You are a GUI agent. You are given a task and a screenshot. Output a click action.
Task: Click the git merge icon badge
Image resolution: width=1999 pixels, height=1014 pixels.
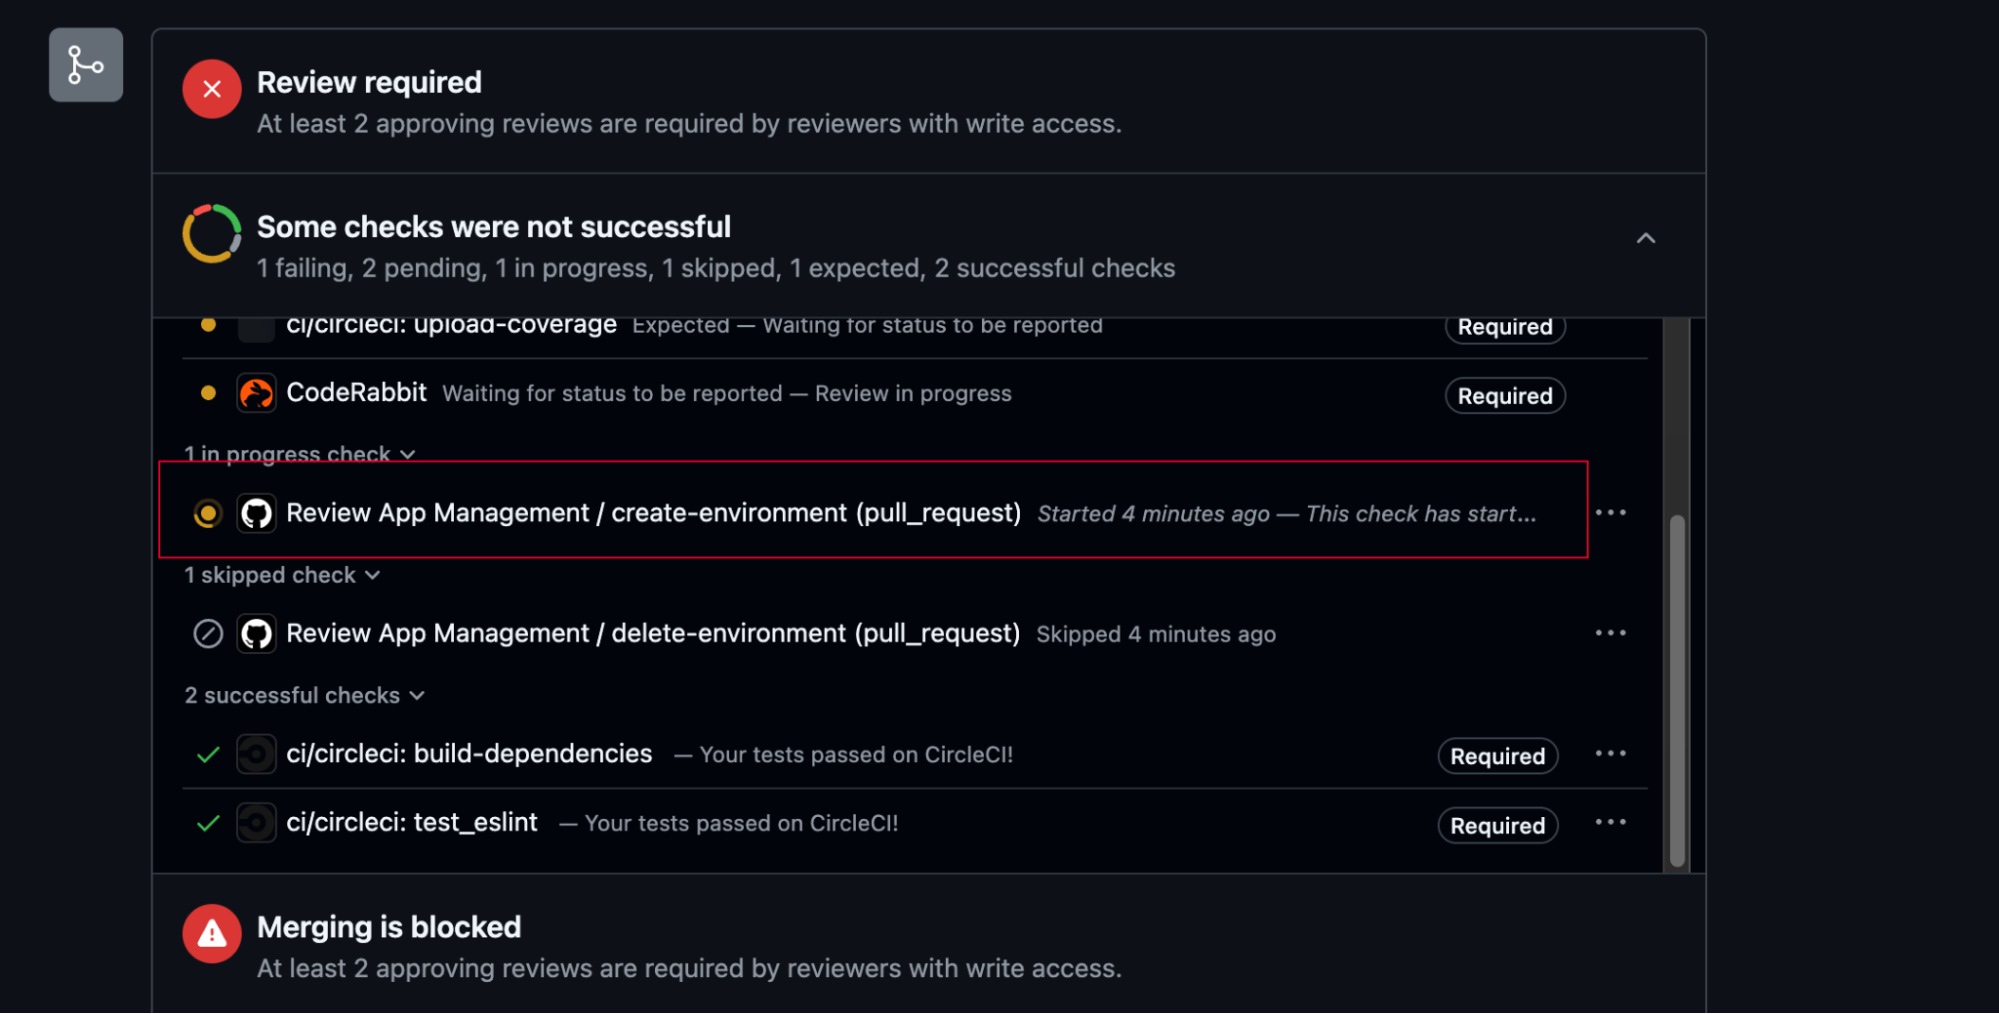click(86, 65)
